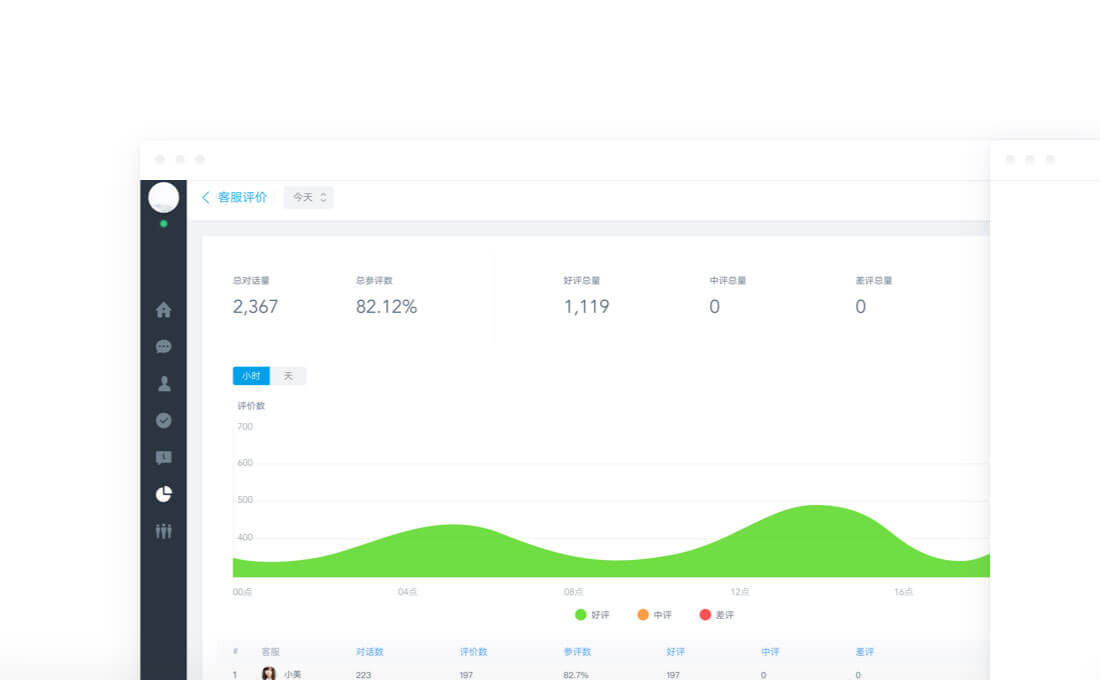Screen dimensions: 1100x680
Task: Toggle the 差评 red legend series
Action: (717, 615)
